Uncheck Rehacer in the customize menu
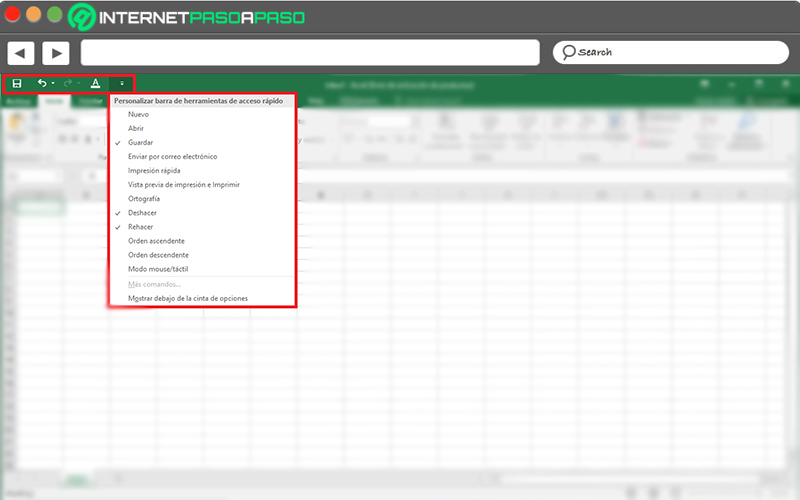Screen dimensions: 800x500 [x=141, y=227]
